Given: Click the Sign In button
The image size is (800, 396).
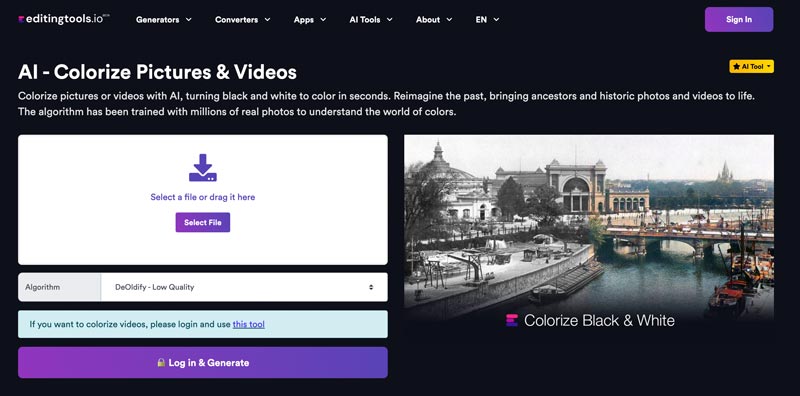Looking at the screenshot, I should pos(739,19).
